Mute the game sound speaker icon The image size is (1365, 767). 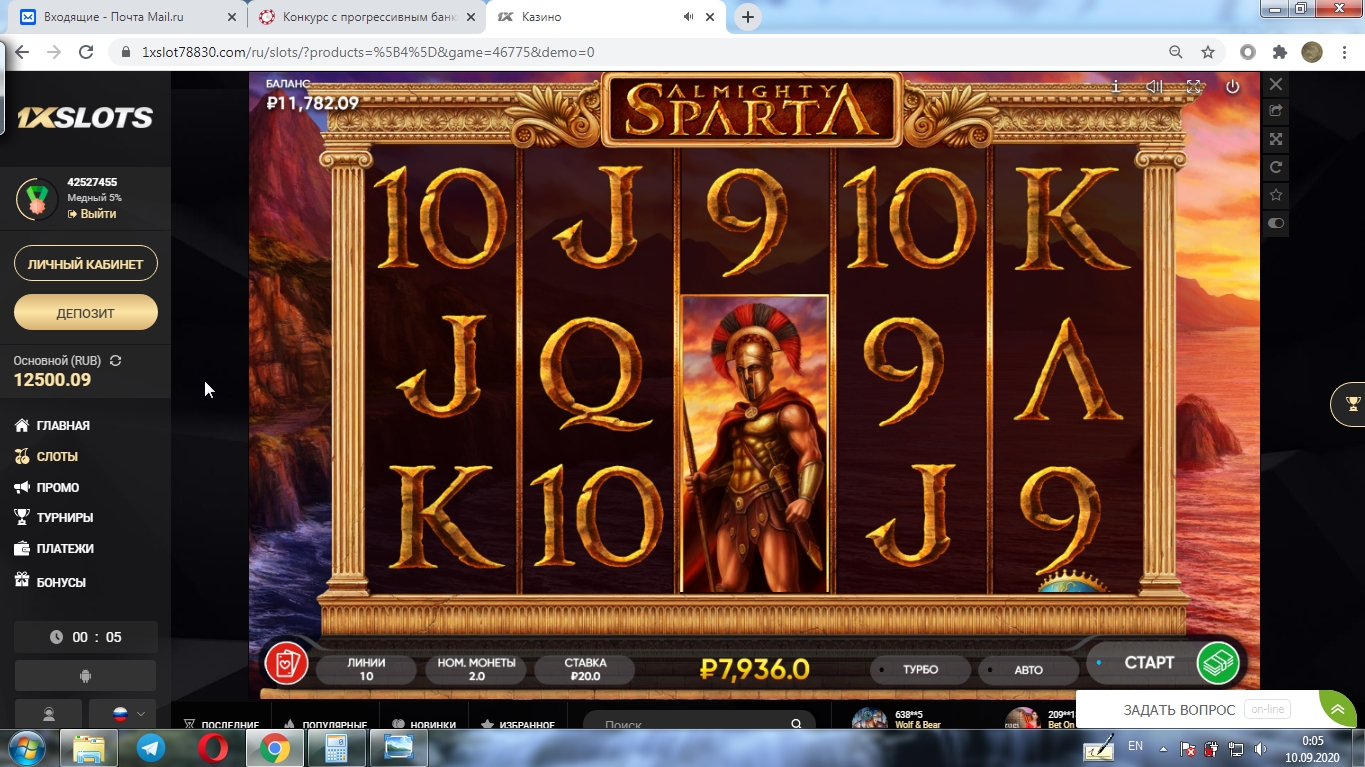[1154, 87]
